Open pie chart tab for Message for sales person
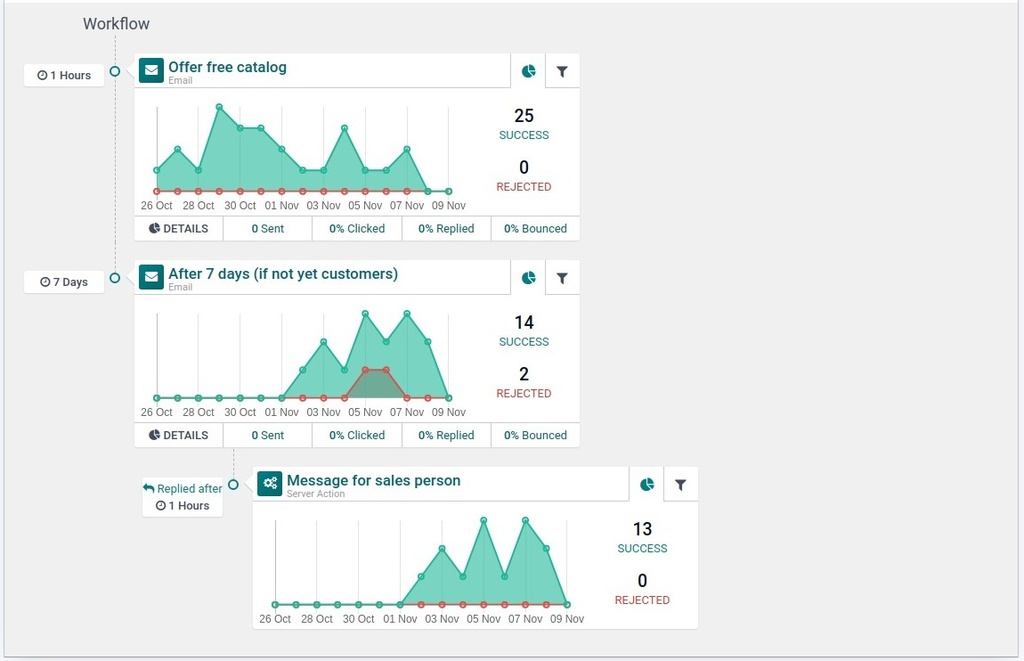This screenshot has height=661, width=1024. pyautogui.click(x=647, y=485)
